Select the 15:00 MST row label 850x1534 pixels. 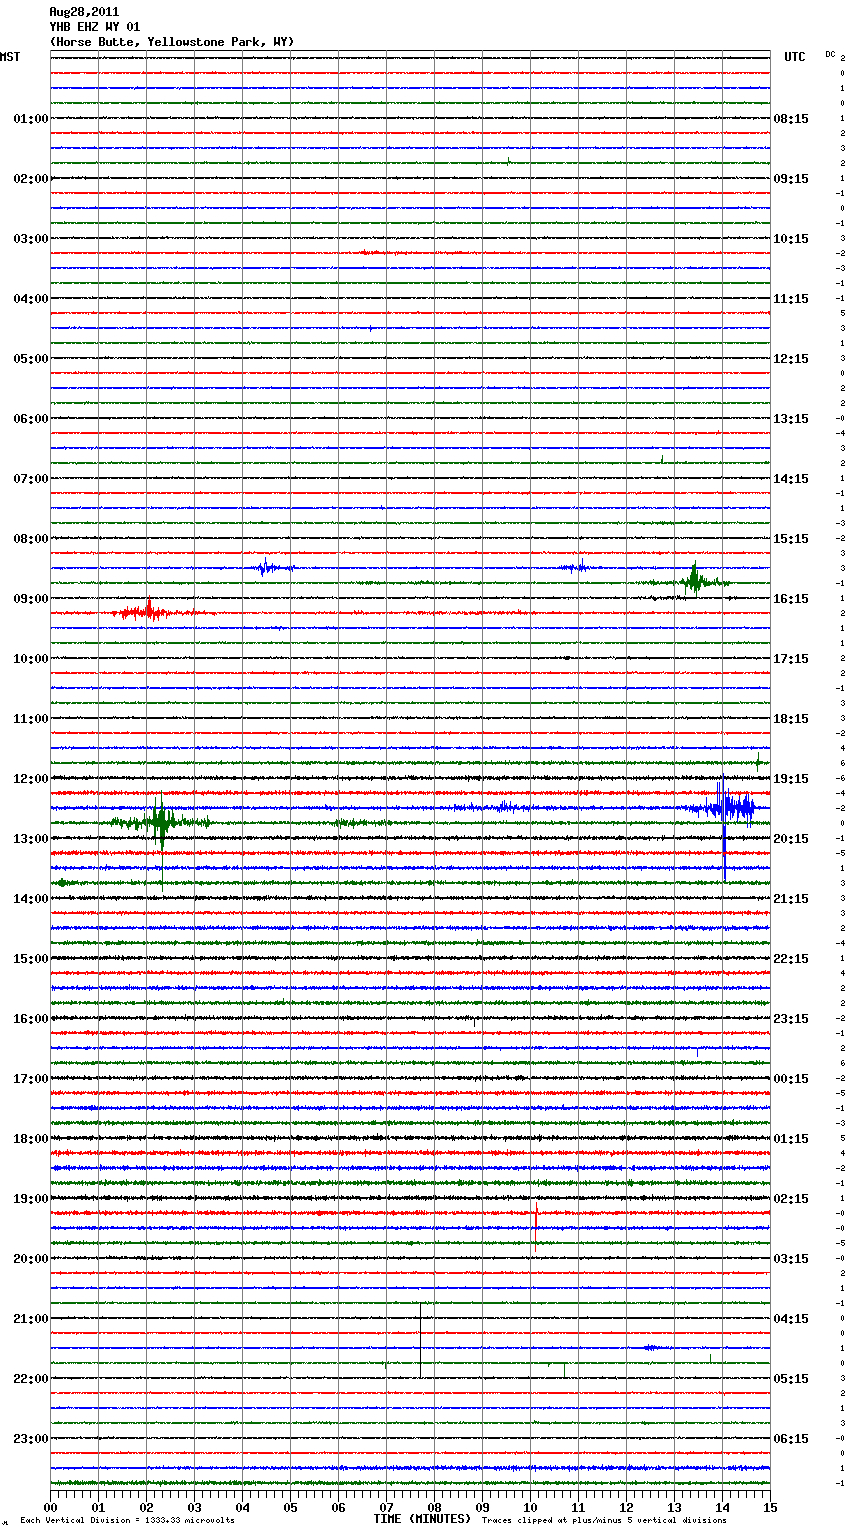point(30,959)
